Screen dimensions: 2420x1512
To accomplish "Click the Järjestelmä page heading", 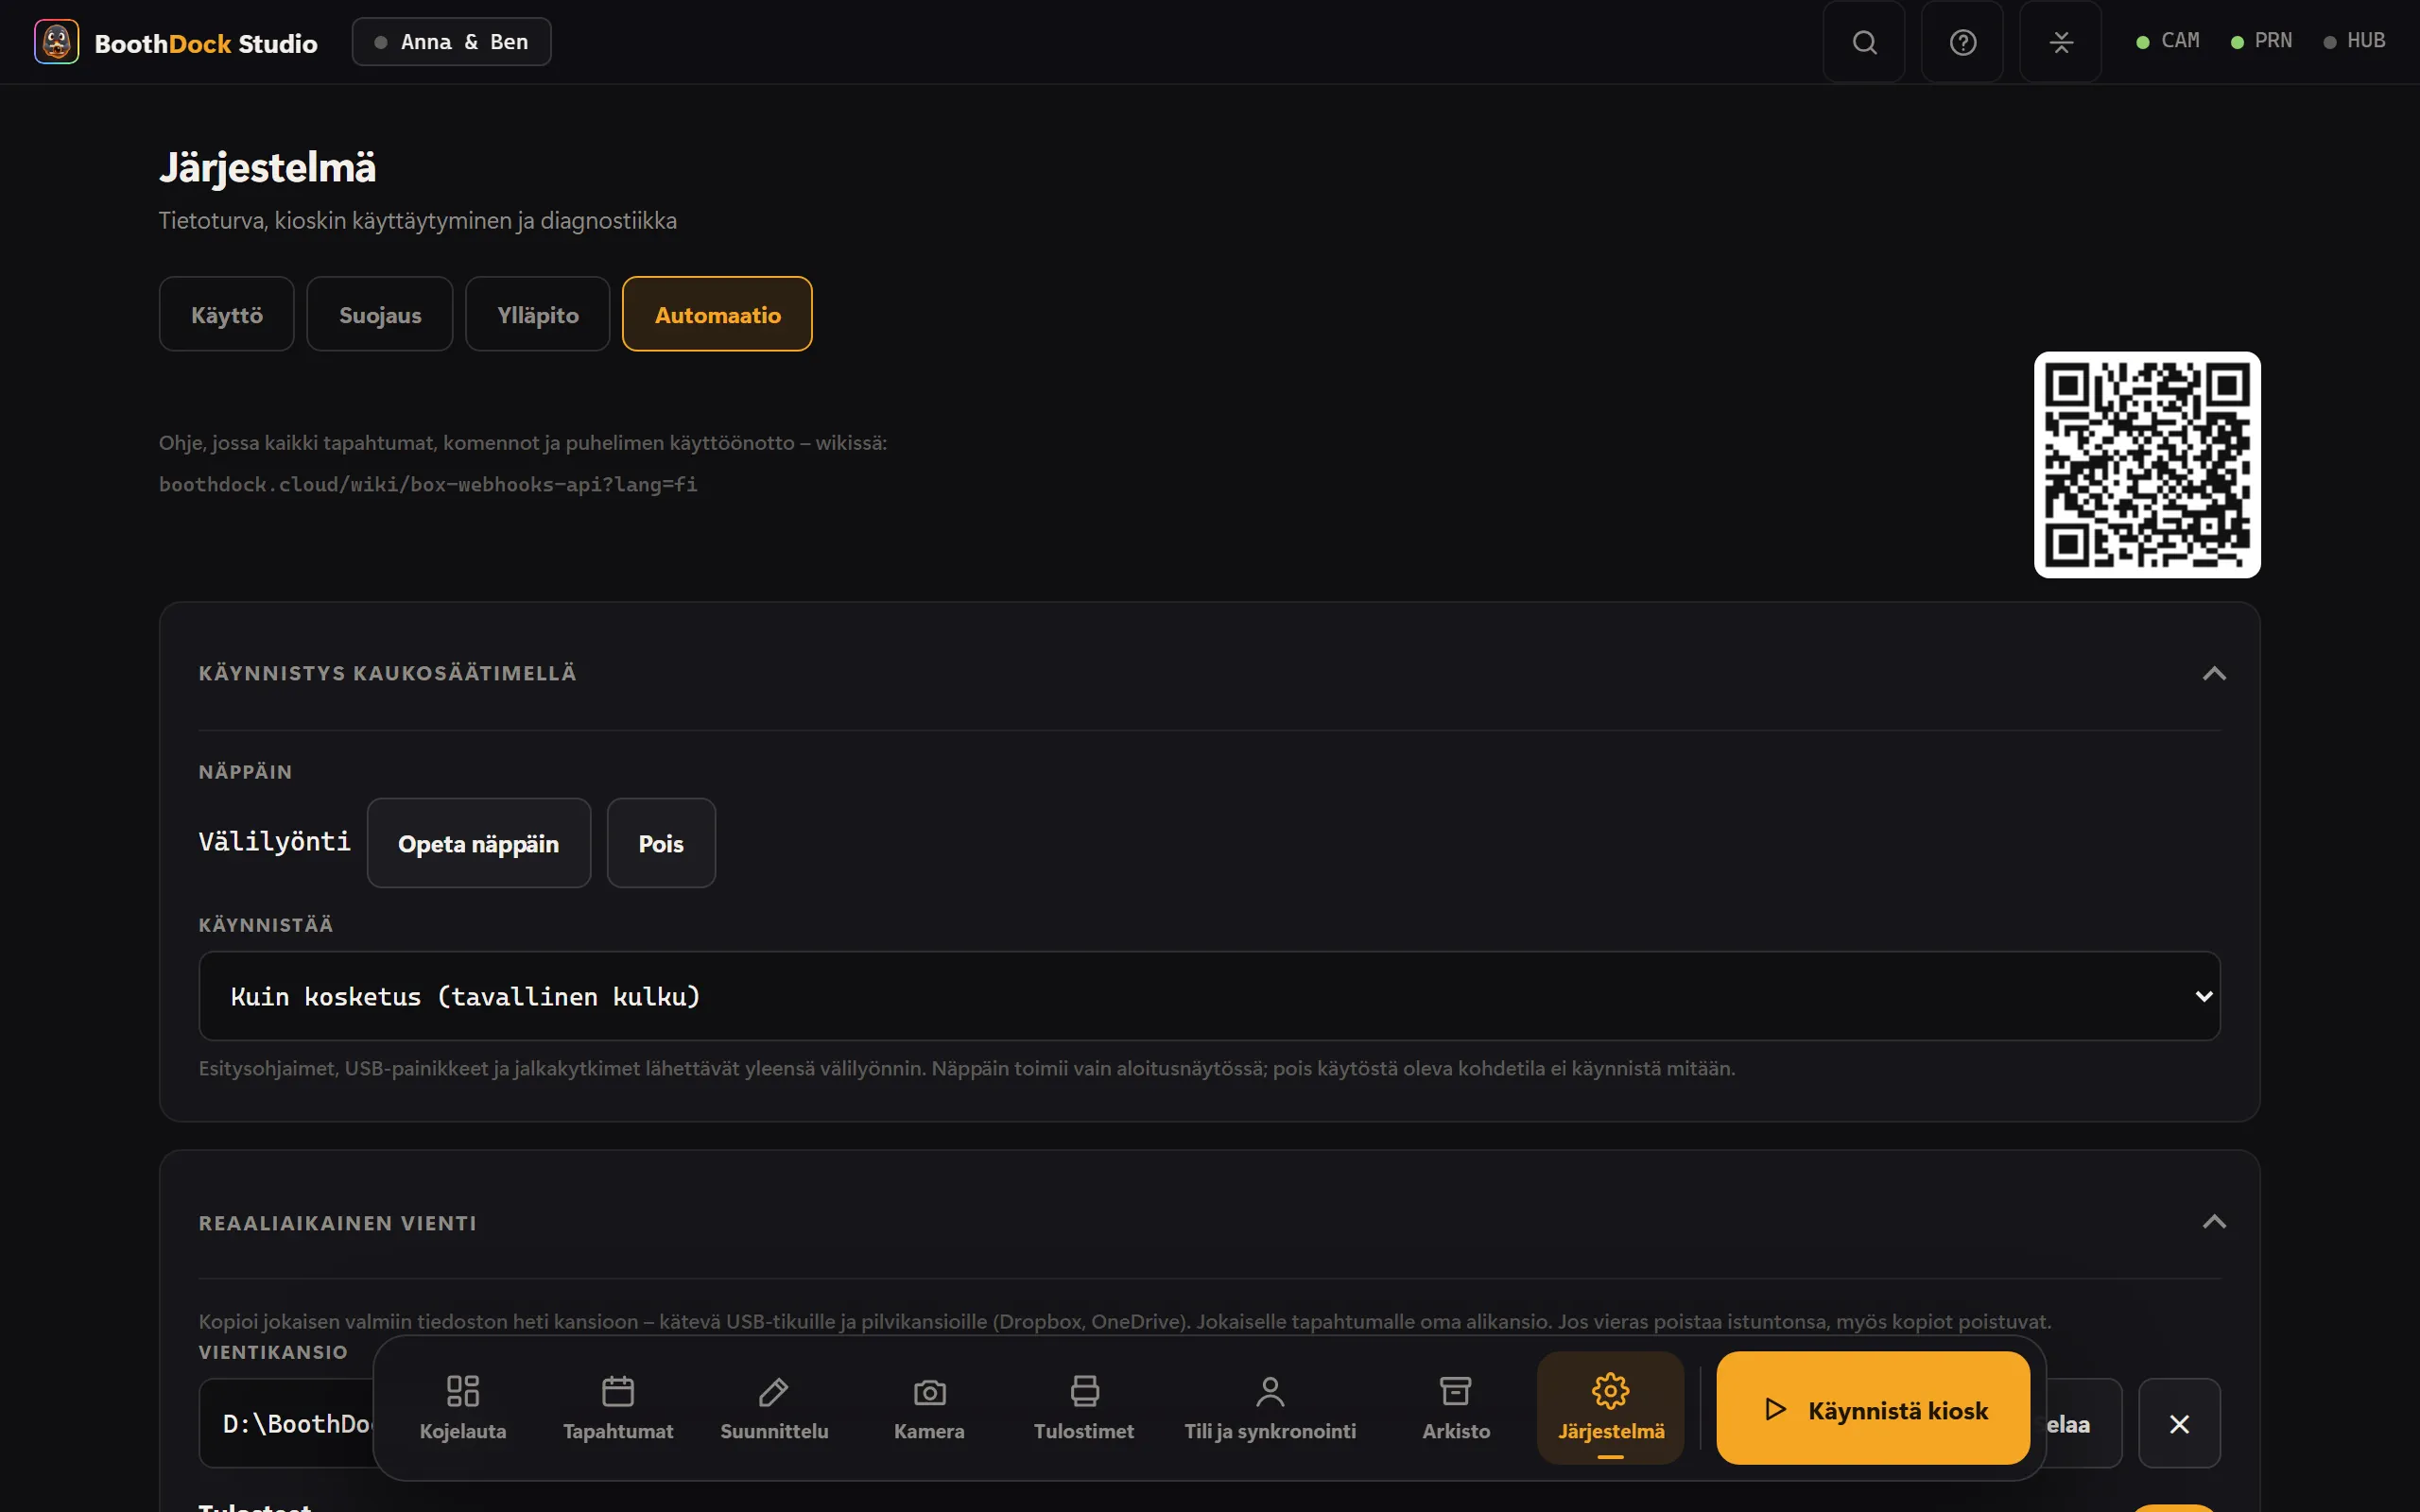I will pyautogui.click(x=268, y=167).
